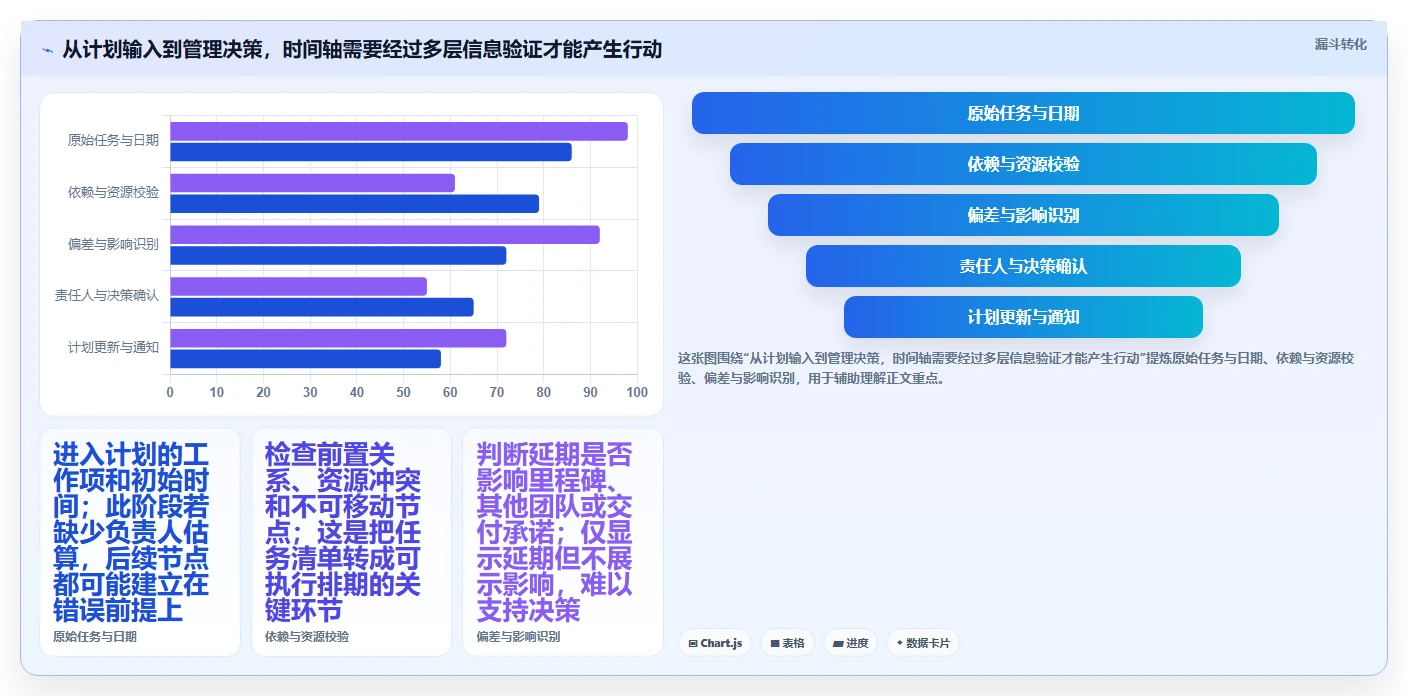Click the blue bar for 依赖与资源校验
The width and height of the screenshot is (1408, 696).
354,204
